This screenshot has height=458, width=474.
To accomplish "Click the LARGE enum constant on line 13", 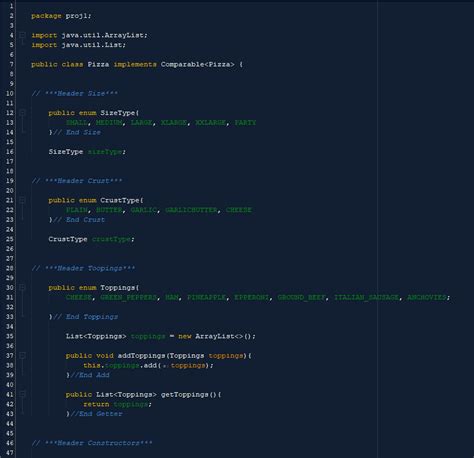I will tap(141, 122).
